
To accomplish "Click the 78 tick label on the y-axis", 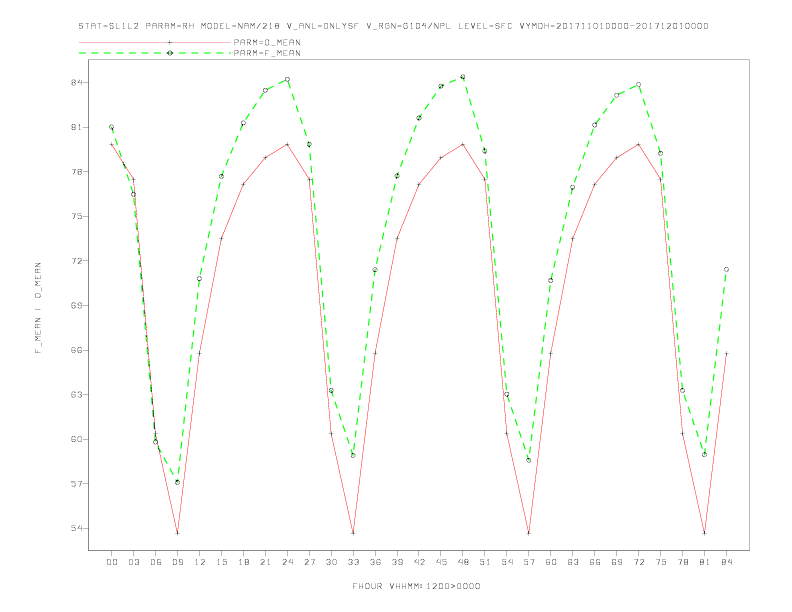I will click(x=76, y=172).
